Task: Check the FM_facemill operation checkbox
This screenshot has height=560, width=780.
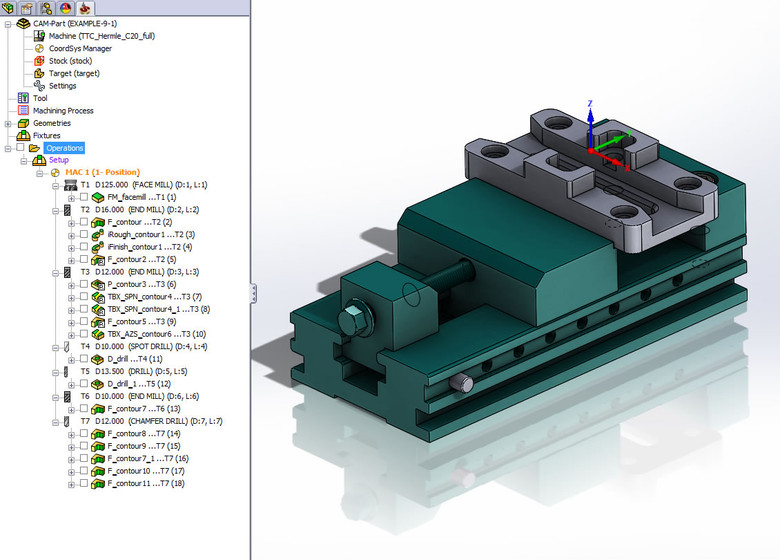Action: [x=84, y=198]
